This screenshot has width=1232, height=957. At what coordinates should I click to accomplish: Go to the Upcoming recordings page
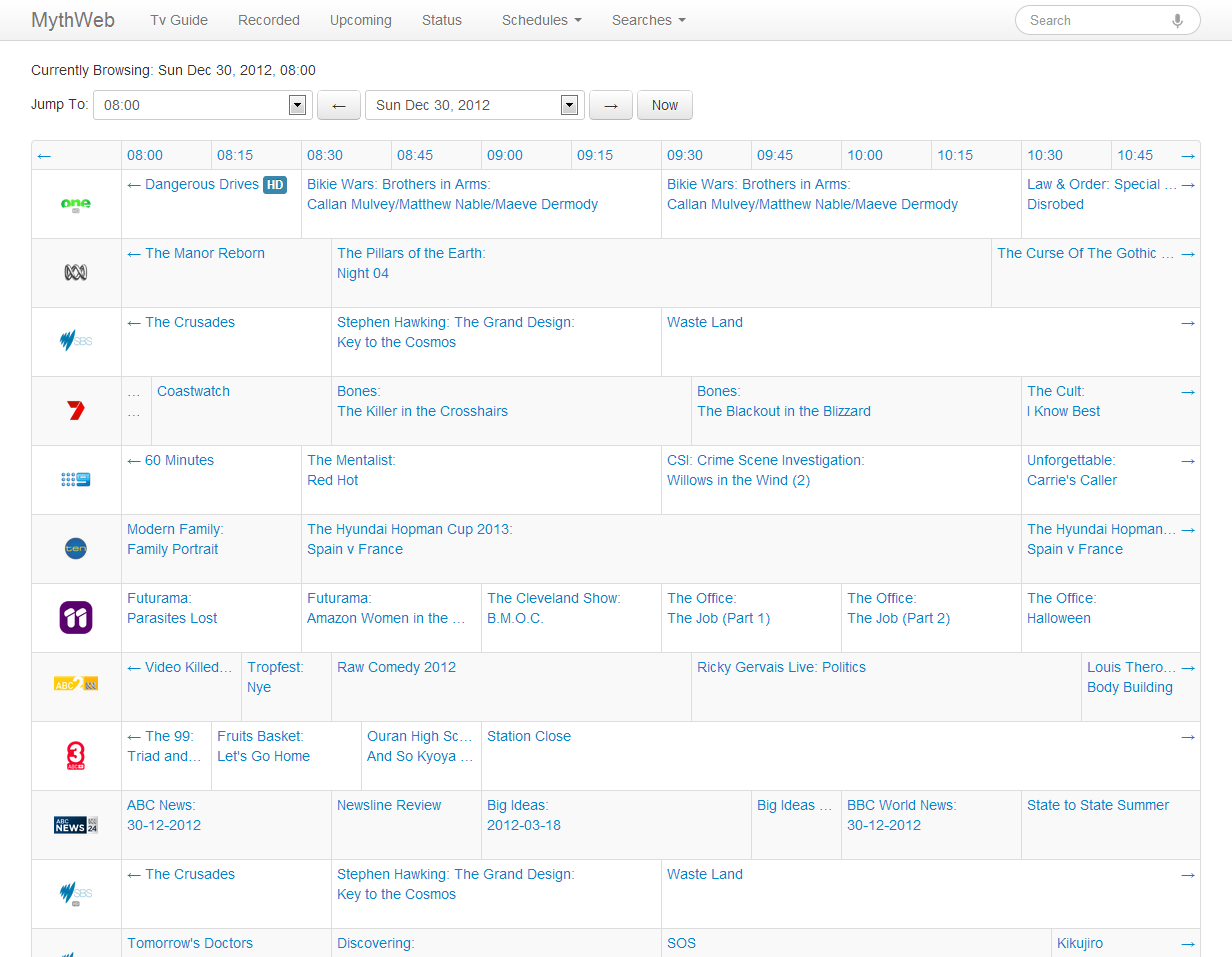(x=361, y=20)
